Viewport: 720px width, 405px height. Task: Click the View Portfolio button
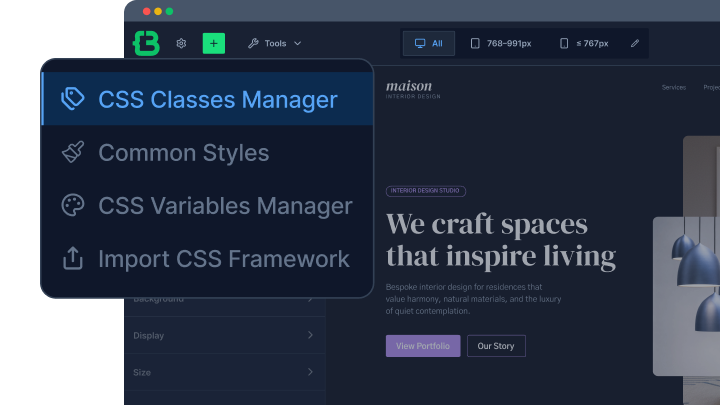[x=423, y=346]
